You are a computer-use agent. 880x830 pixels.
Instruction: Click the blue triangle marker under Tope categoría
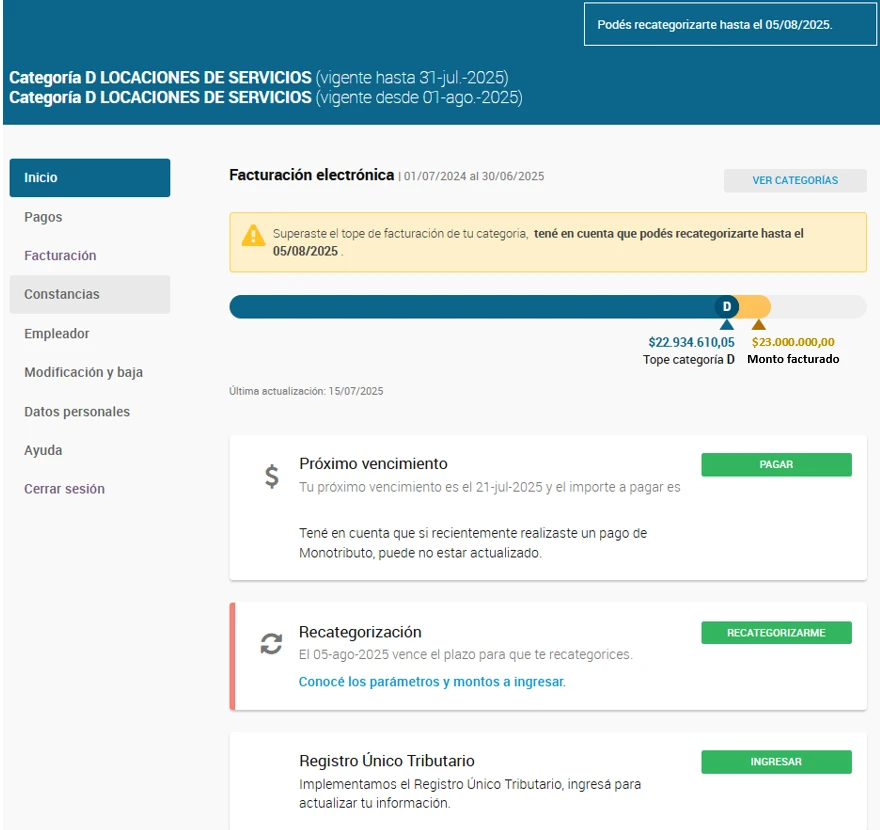pyautogui.click(x=727, y=324)
